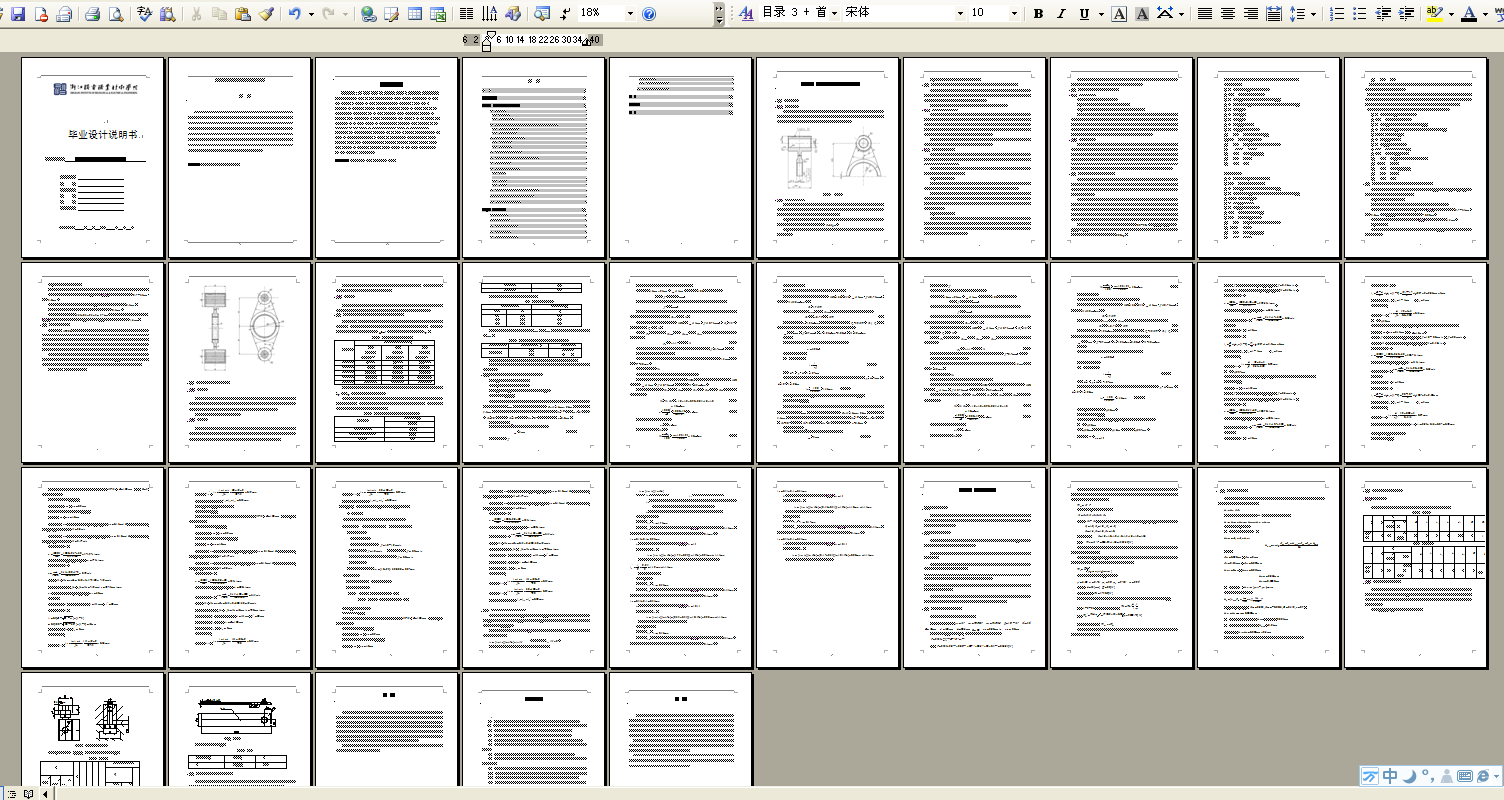The width and height of the screenshot is (1504, 800).
Task: Increase paragraph indent
Action: click(1407, 14)
